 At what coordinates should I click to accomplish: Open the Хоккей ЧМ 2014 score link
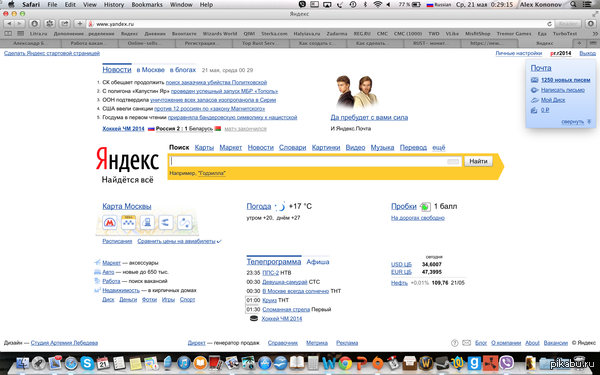click(123, 129)
